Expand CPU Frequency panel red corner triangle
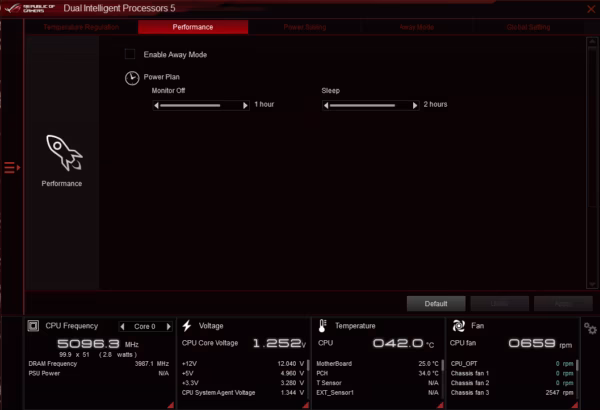Image resolution: width=600 pixels, height=410 pixels. click(x=171, y=405)
